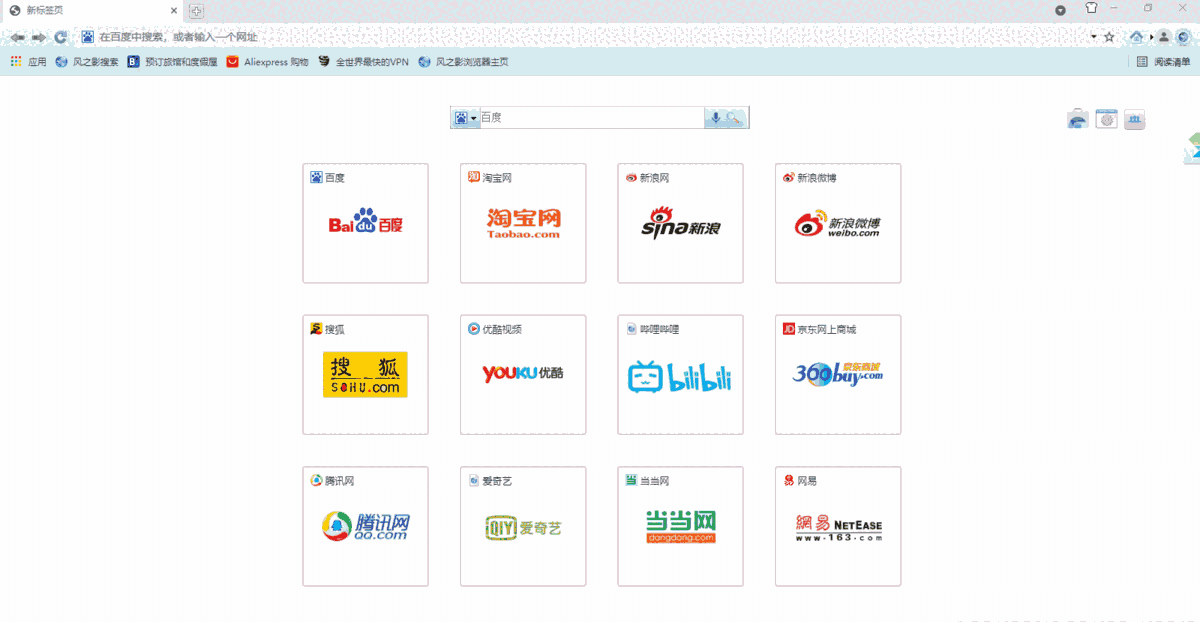Open the 当当网 Dangdang tile
Image resolution: width=1200 pixels, height=622 pixels.
point(680,526)
